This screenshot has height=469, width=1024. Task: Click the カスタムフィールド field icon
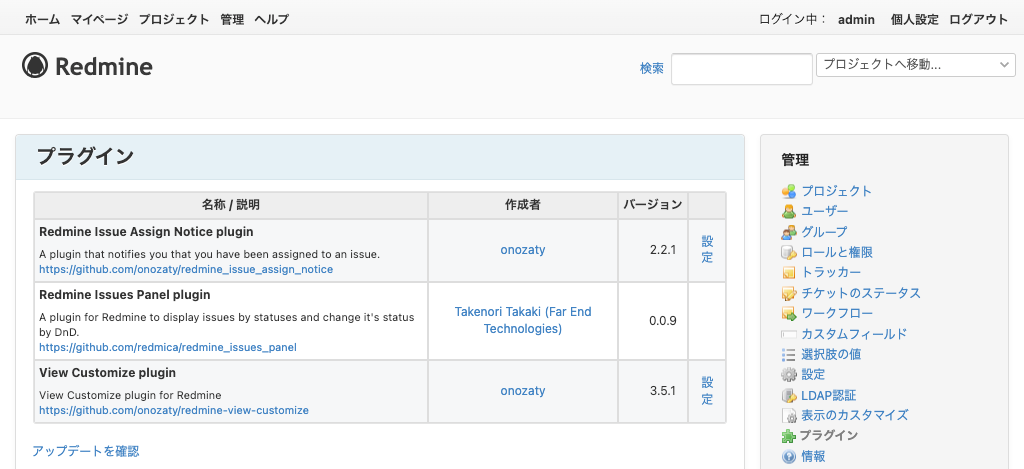pos(788,334)
